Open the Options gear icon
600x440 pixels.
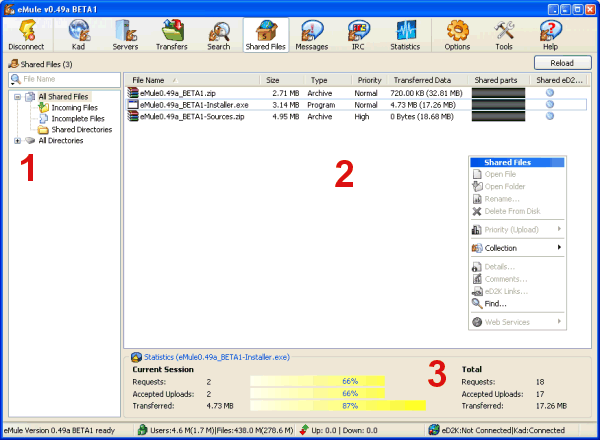457,33
